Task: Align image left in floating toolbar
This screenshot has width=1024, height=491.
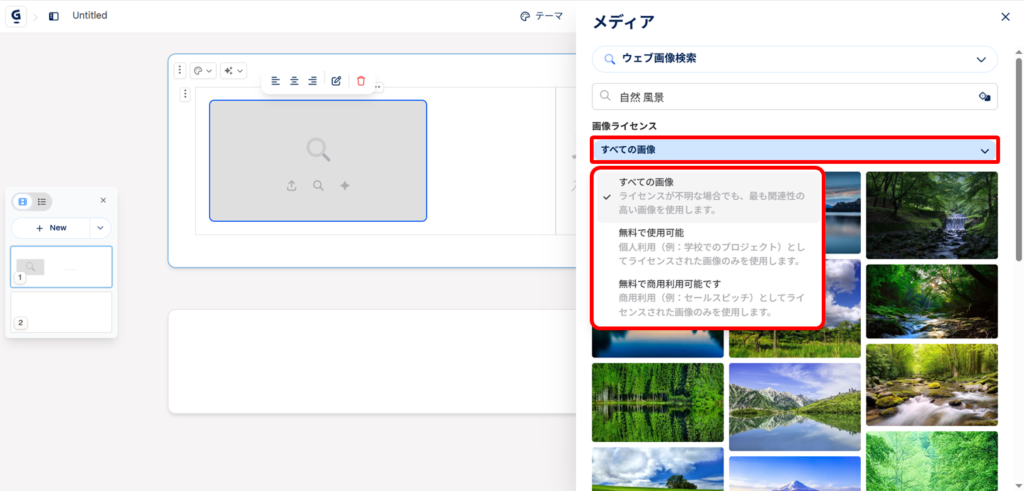Action: [275, 81]
